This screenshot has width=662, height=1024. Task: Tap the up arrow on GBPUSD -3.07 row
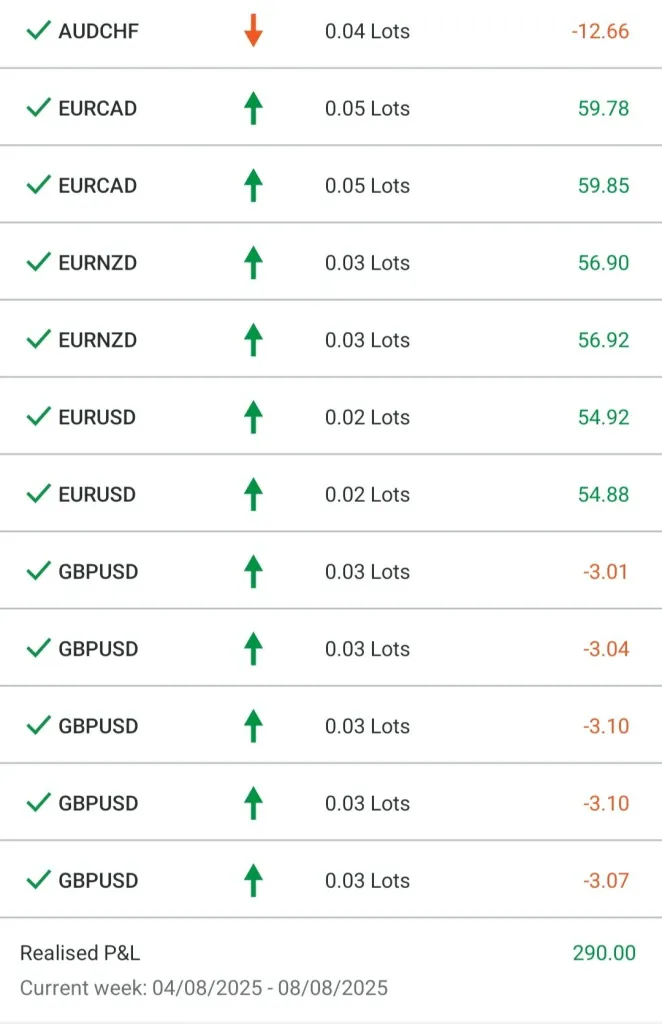coord(253,881)
